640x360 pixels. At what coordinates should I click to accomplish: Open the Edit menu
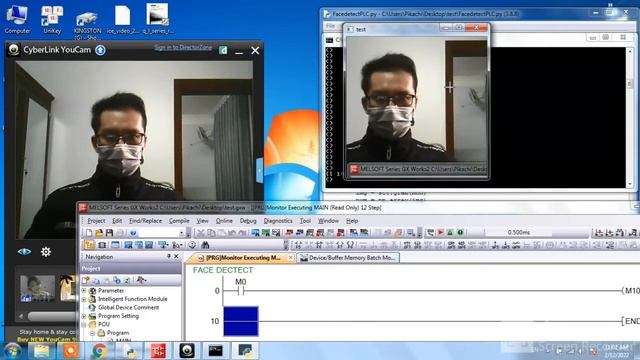(117, 221)
